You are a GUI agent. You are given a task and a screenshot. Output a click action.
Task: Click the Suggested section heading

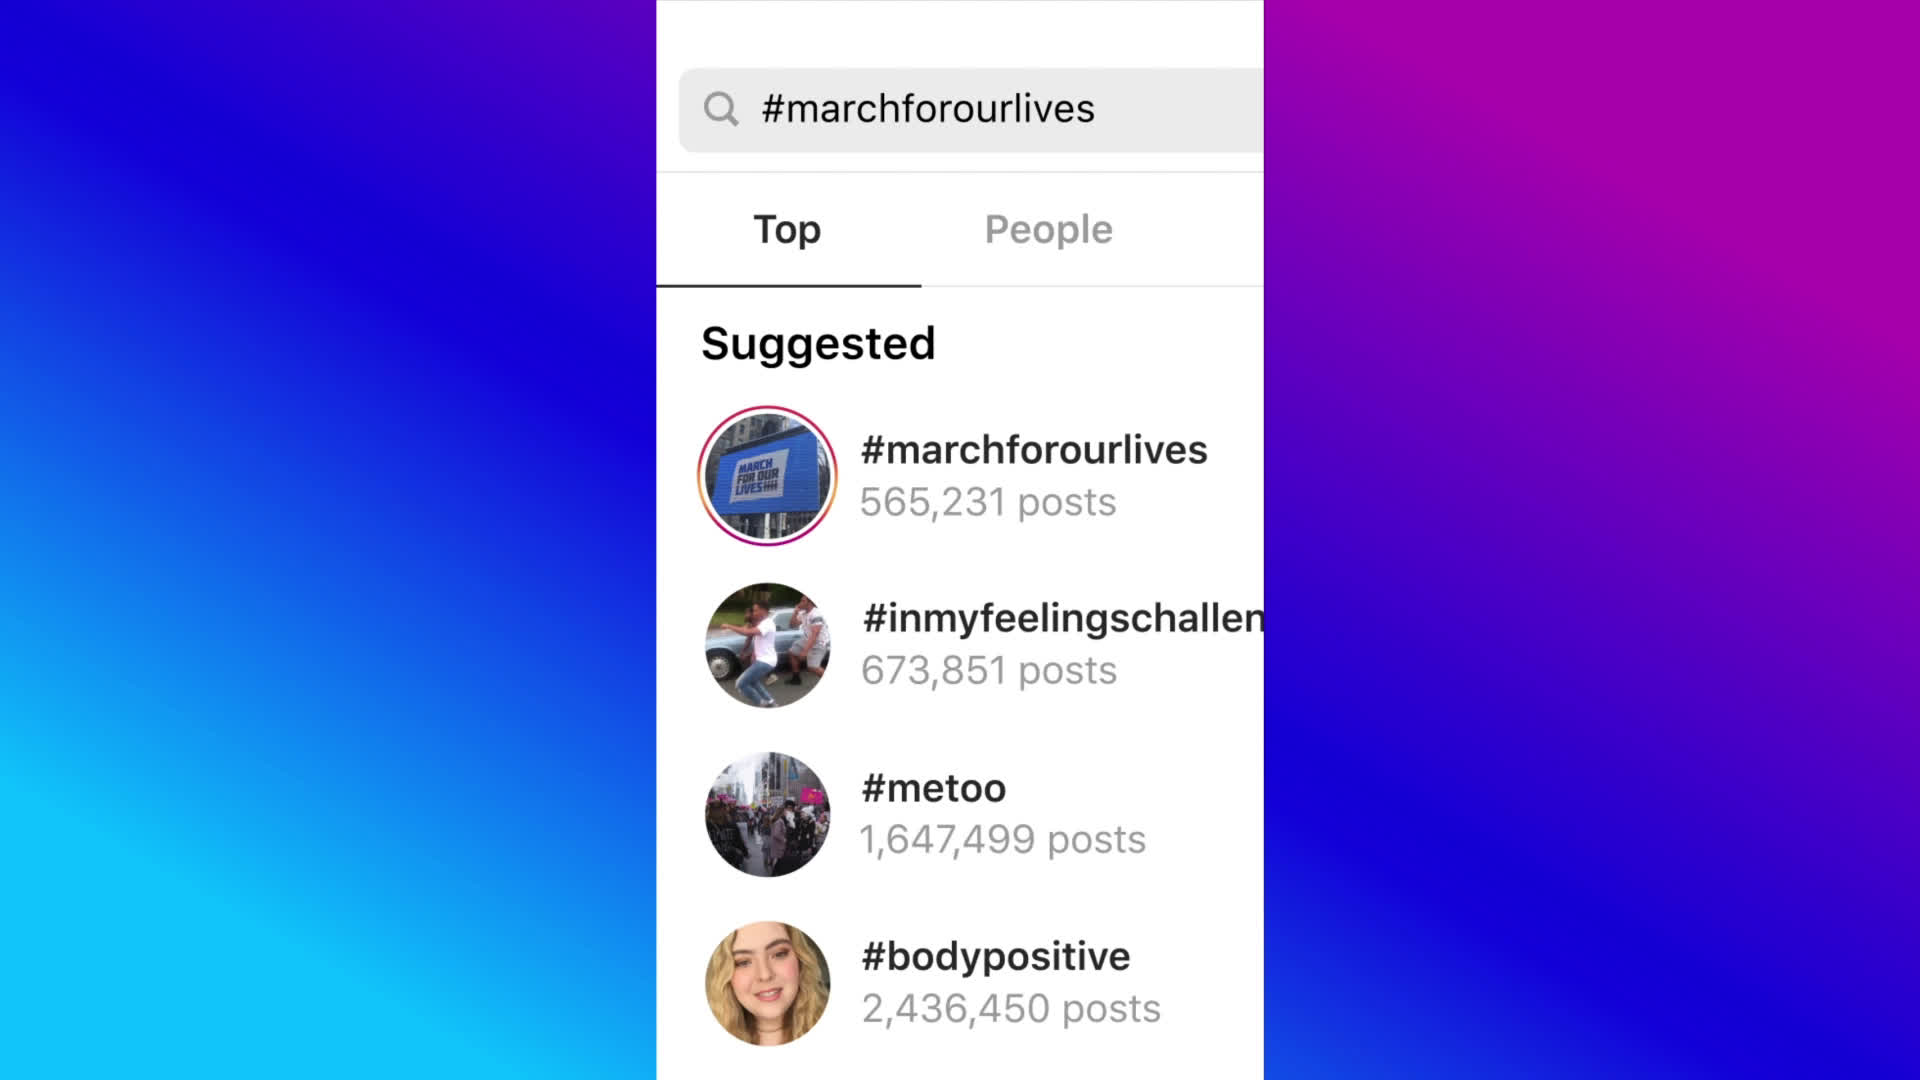[x=818, y=344]
